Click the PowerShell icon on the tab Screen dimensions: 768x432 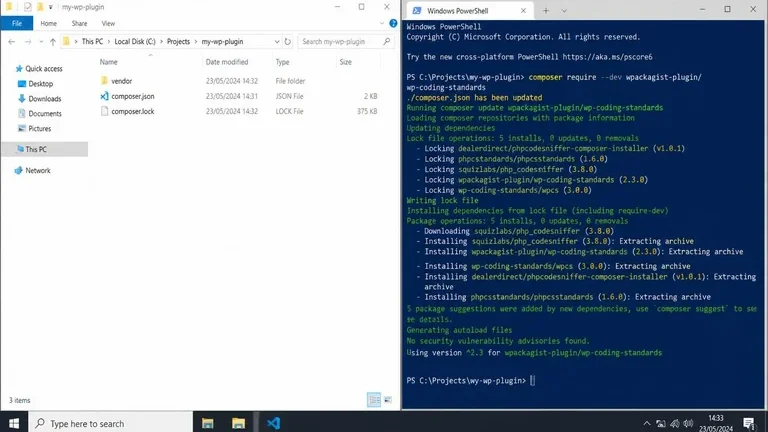pos(416,11)
